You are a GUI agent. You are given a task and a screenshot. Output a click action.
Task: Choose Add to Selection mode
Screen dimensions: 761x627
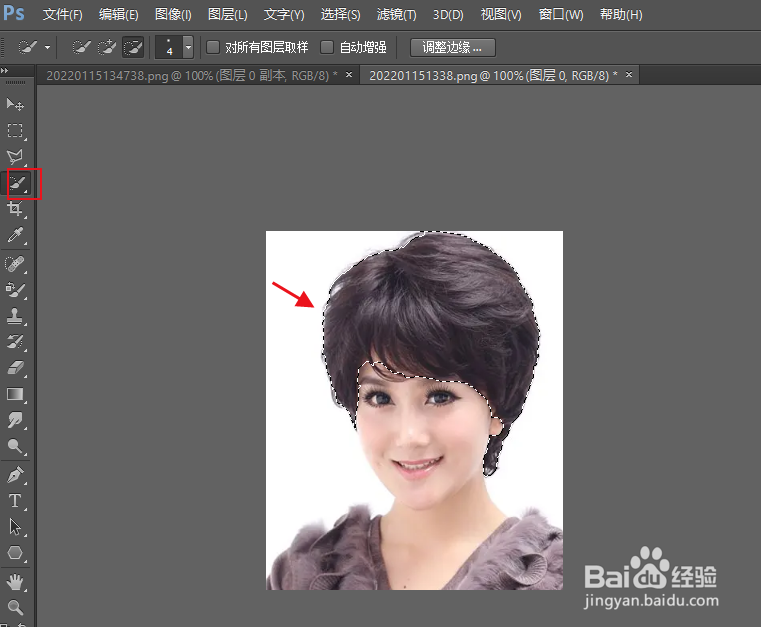pos(107,47)
